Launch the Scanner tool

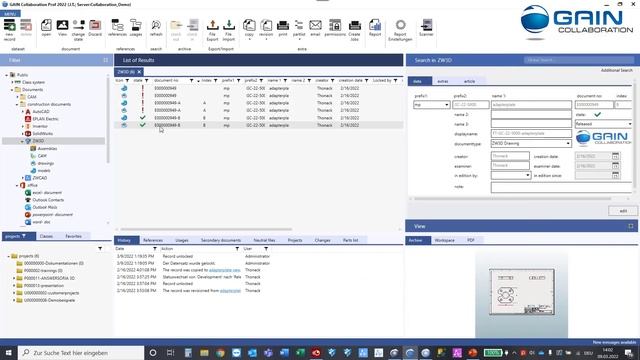pos(426,28)
